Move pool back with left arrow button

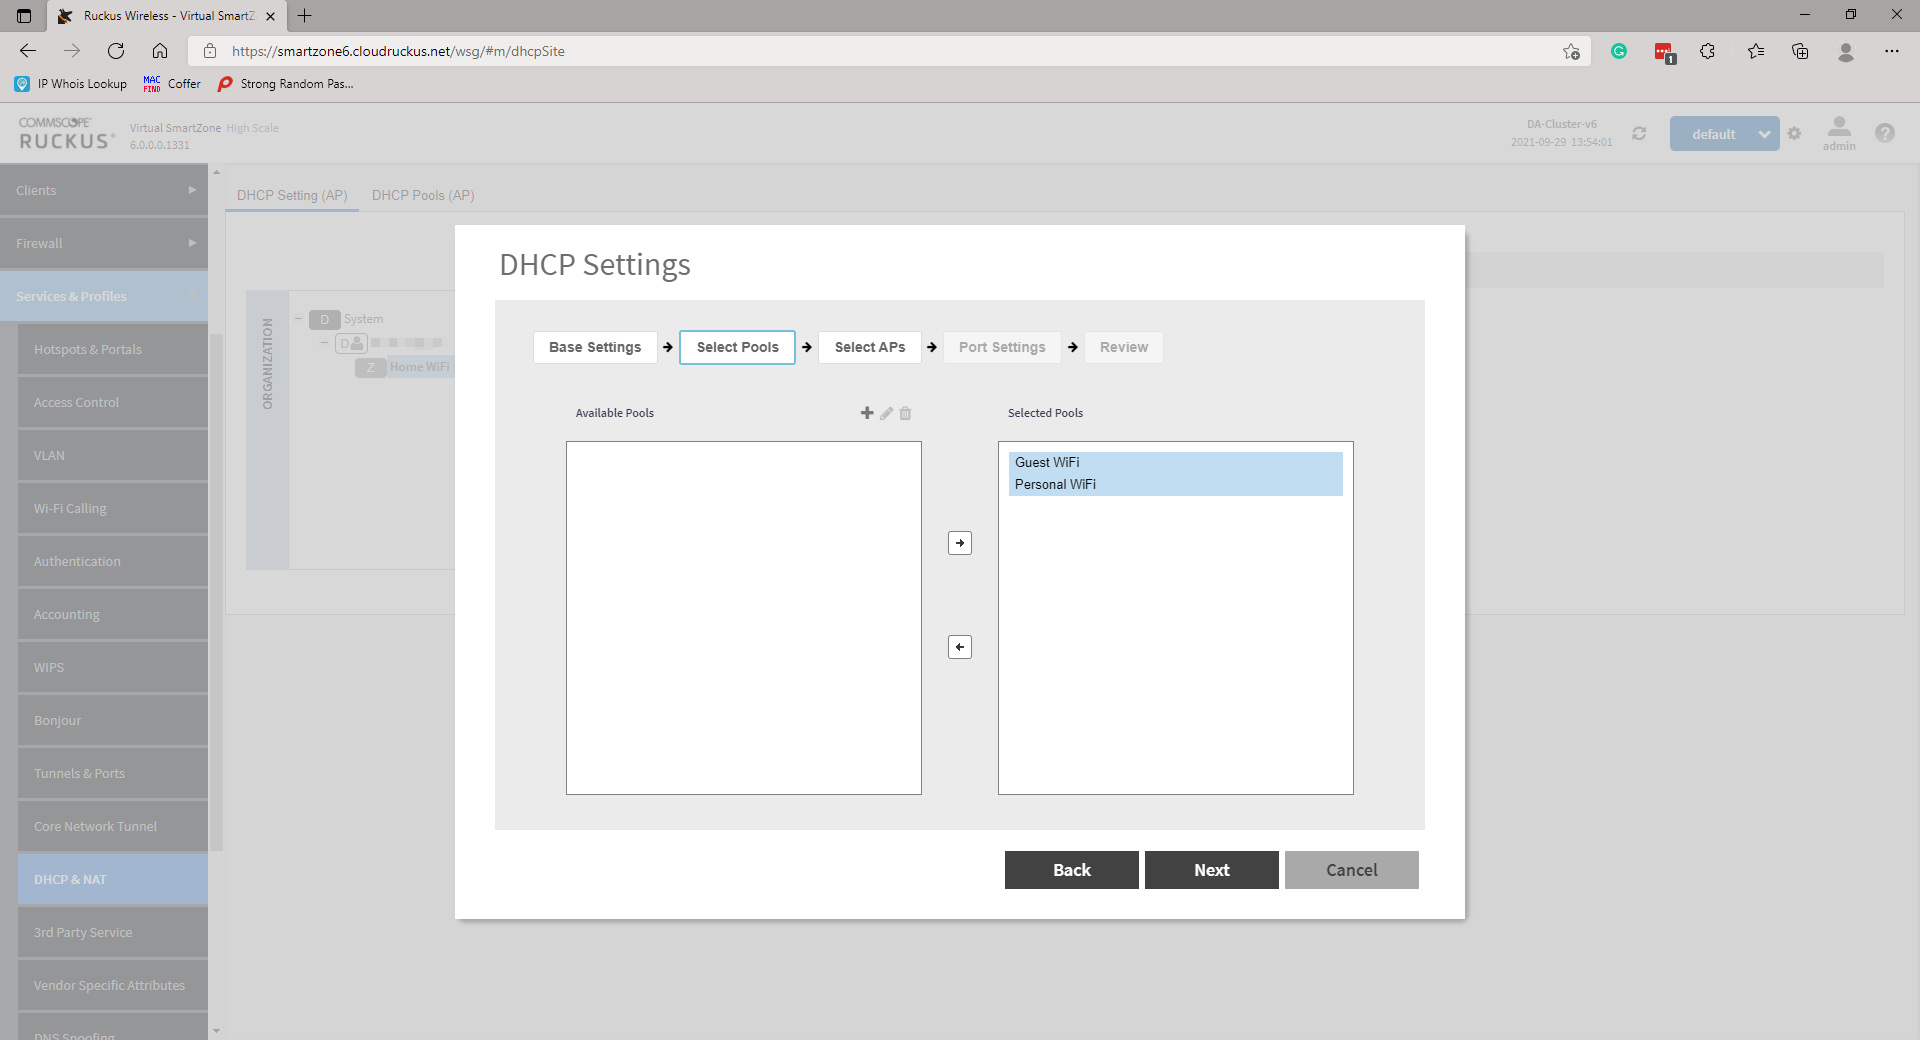pos(960,647)
